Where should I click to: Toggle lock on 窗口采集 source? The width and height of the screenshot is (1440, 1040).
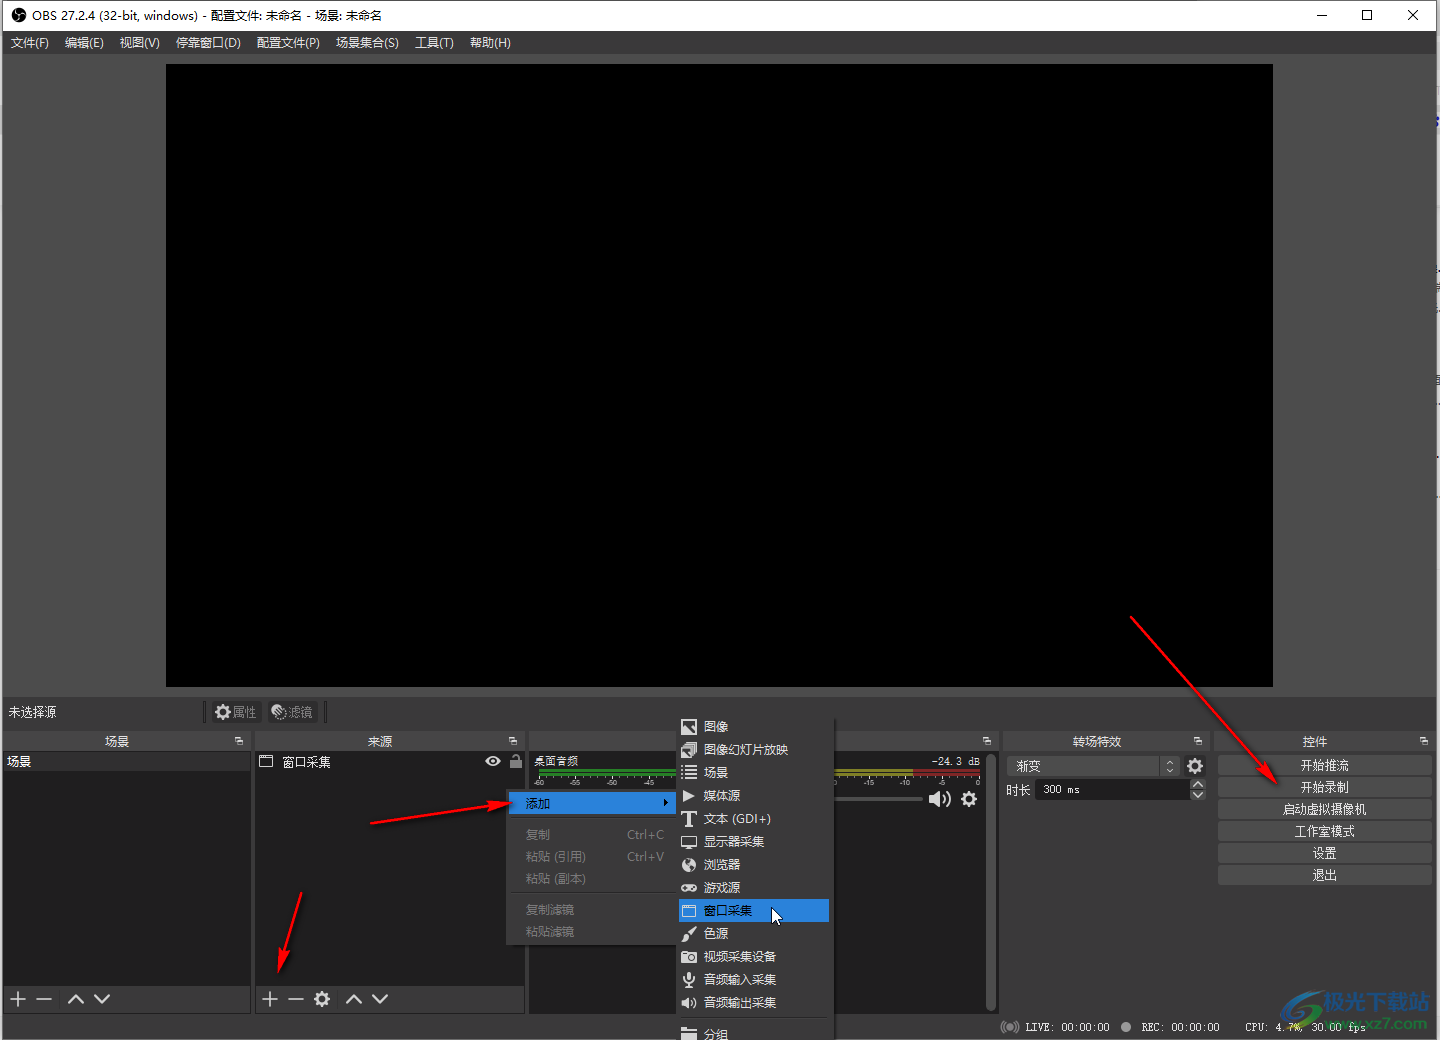pyautogui.click(x=516, y=762)
